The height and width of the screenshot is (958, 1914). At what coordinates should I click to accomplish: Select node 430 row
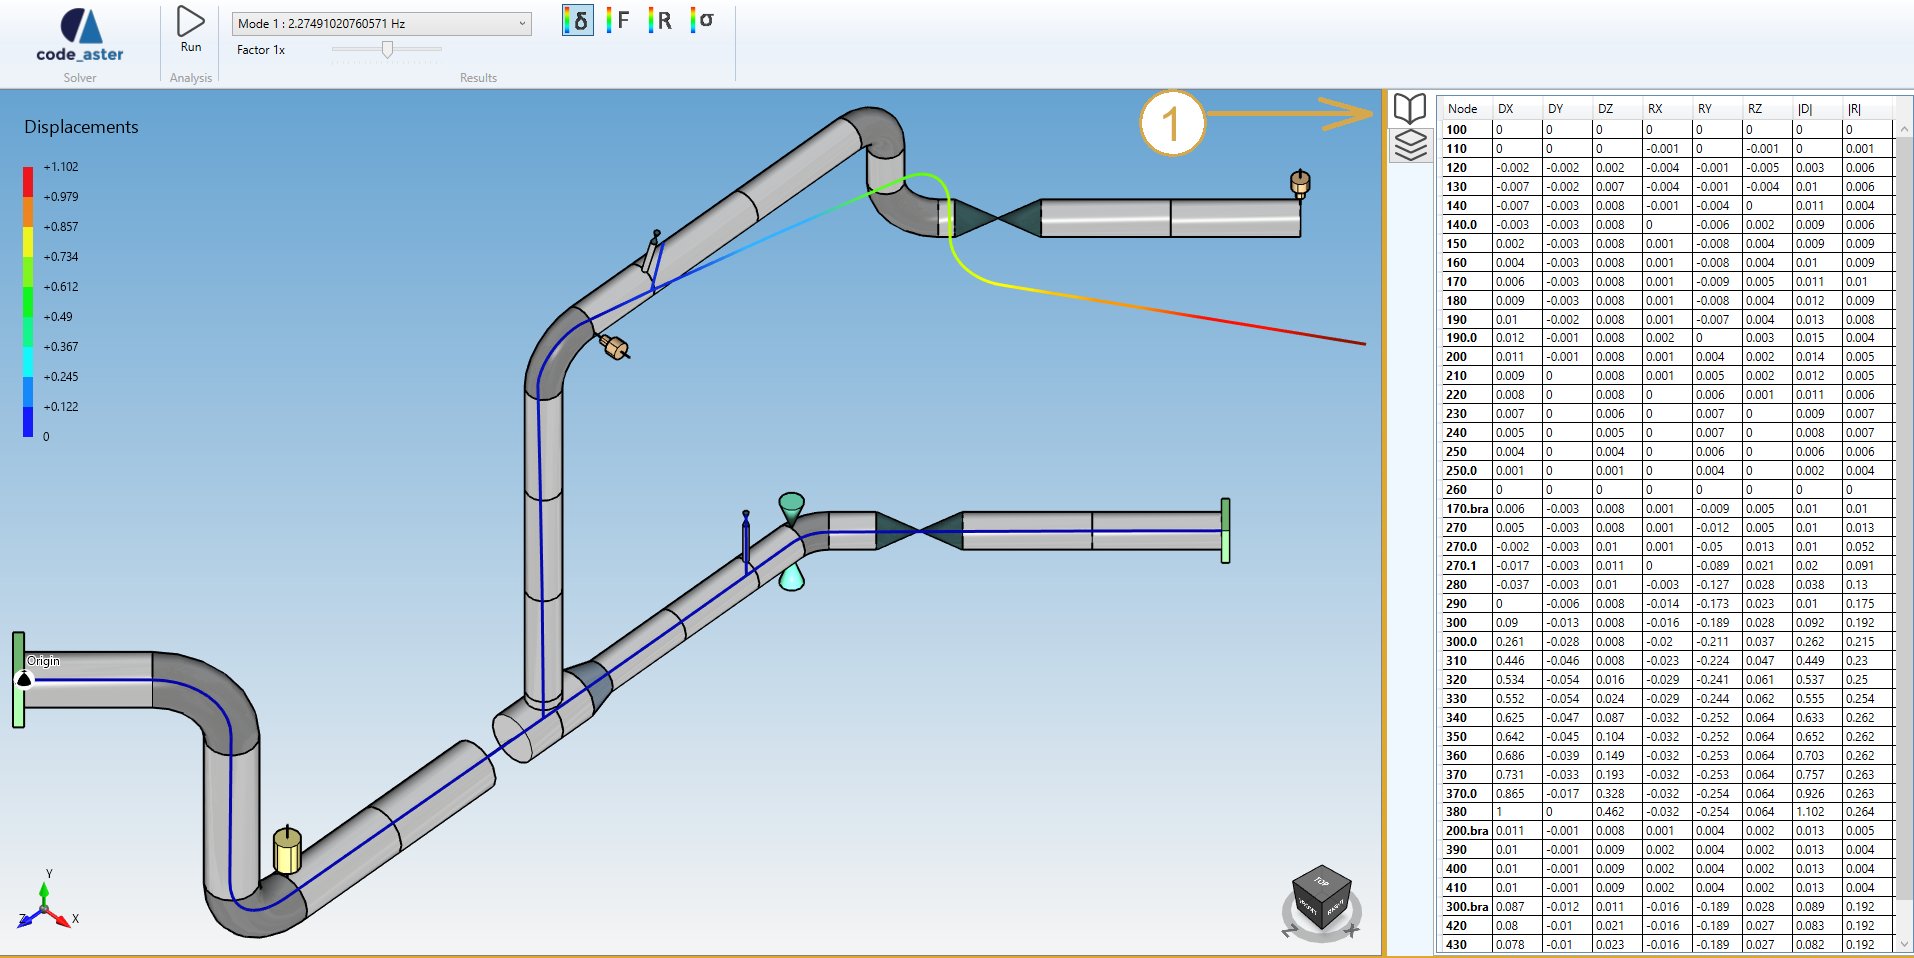(1667, 945)
